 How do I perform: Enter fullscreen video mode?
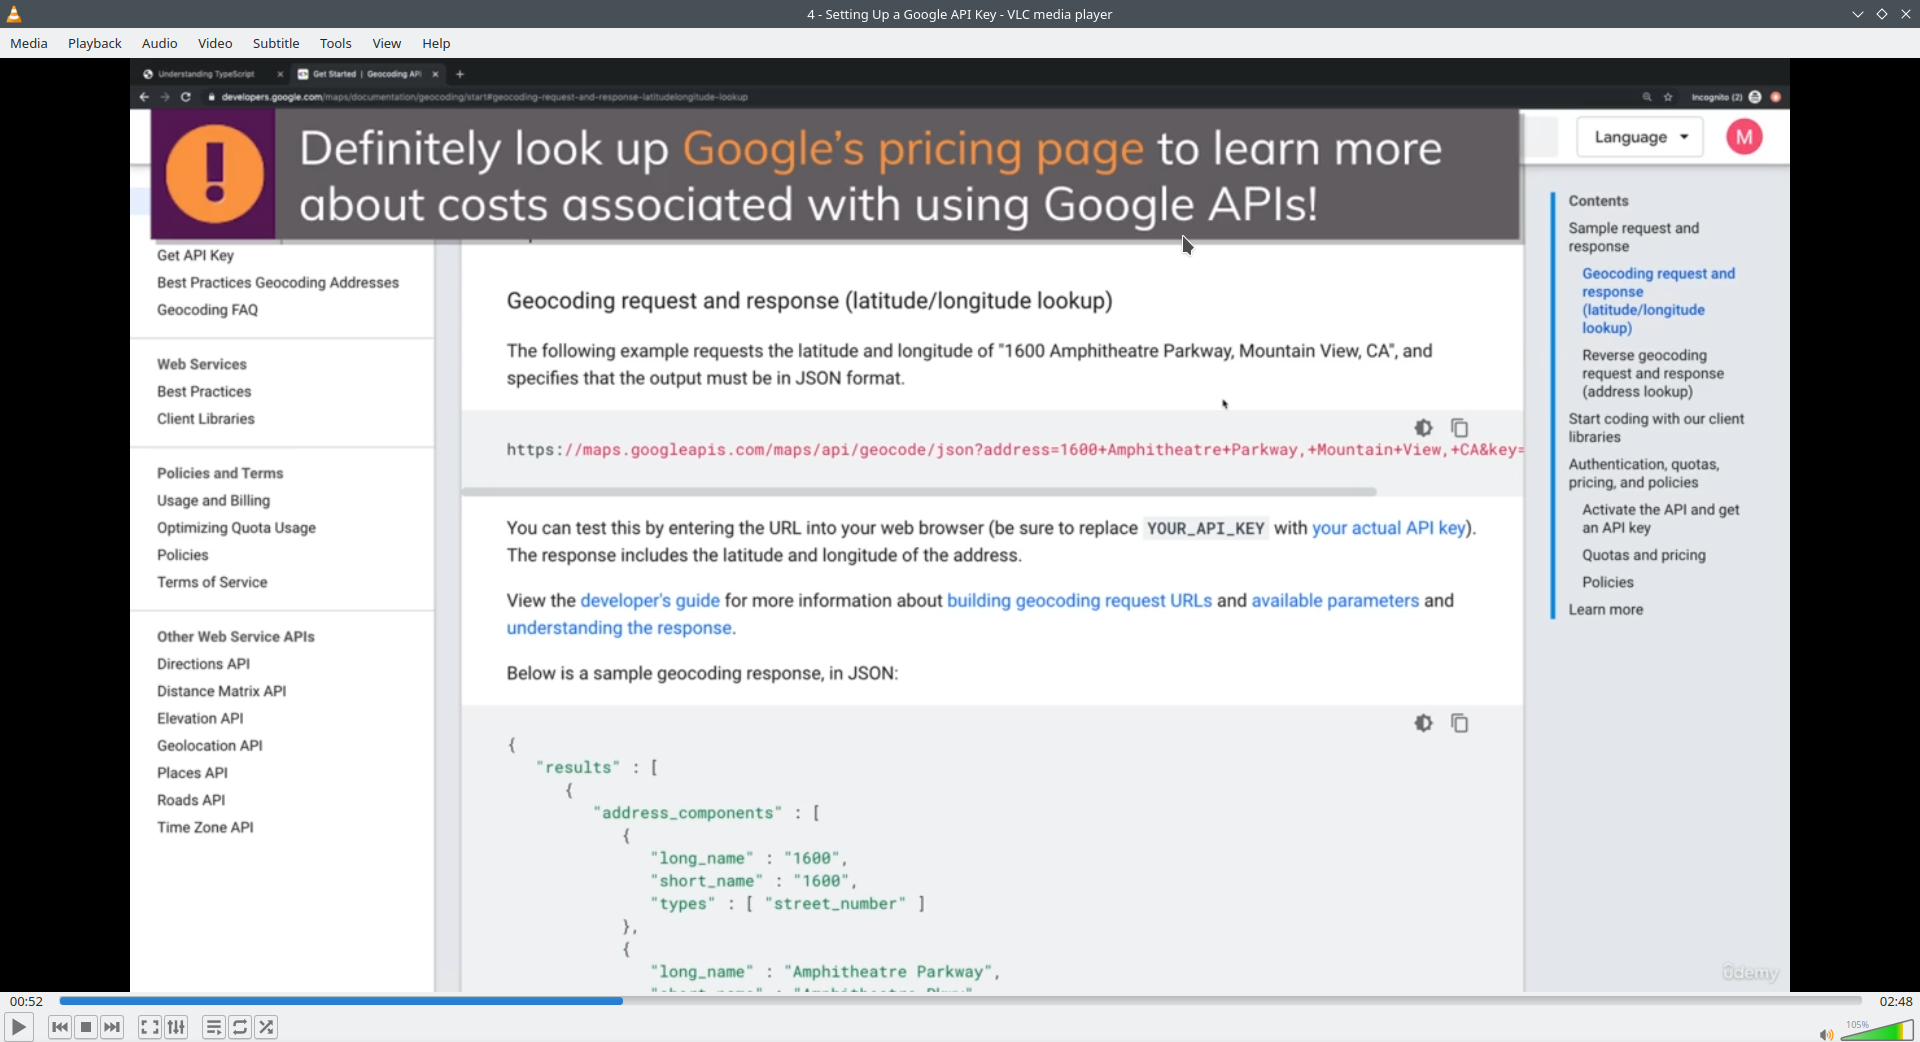[x=149, y=1027]
